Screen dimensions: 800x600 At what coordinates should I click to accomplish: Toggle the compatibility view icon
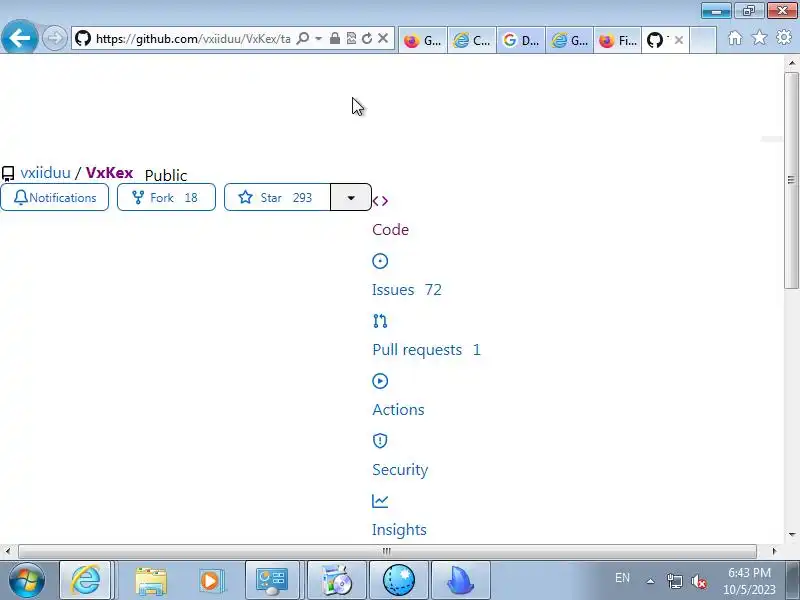coord(351,38)
